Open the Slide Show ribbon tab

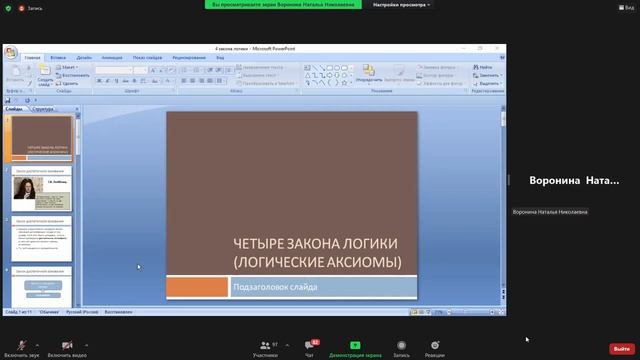(147, 58)
